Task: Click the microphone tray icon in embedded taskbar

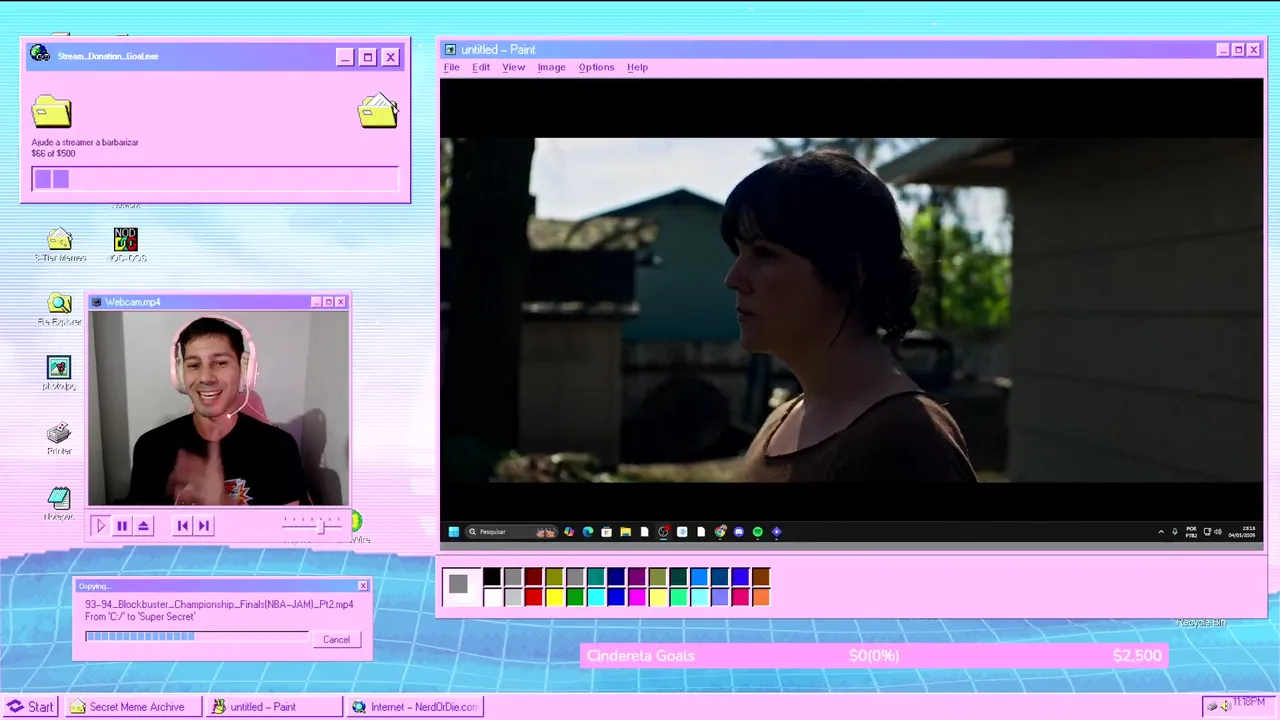Action: click(x=1175, y=532)
